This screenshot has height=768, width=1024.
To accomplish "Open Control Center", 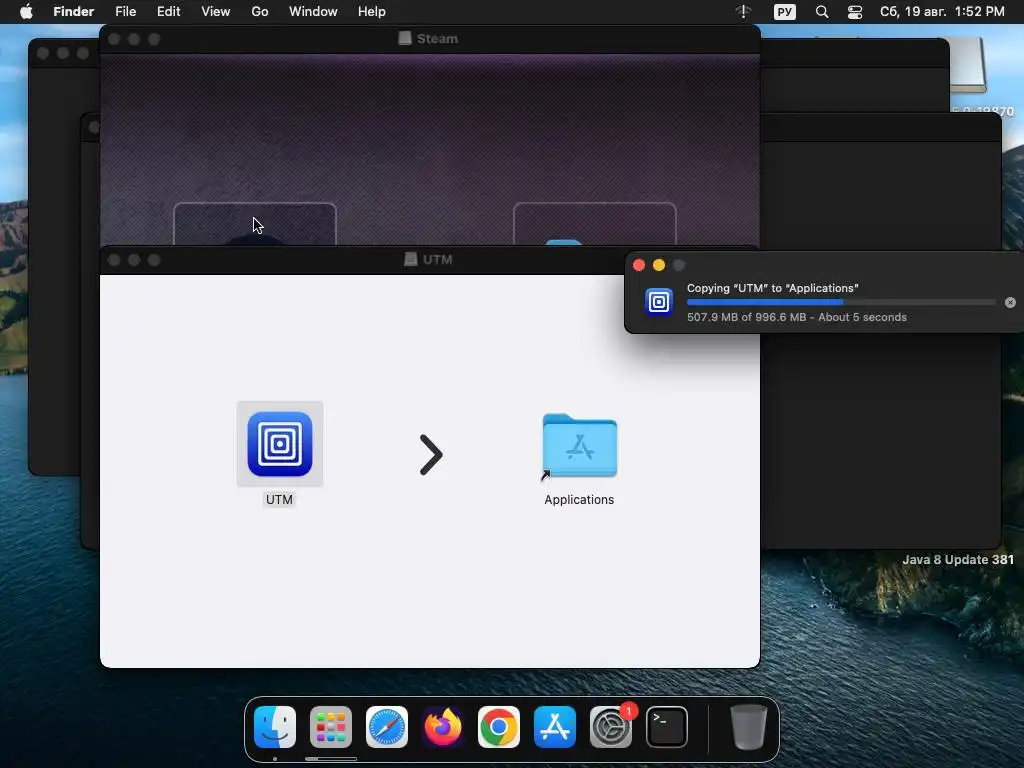I will [x=855, y=12].
